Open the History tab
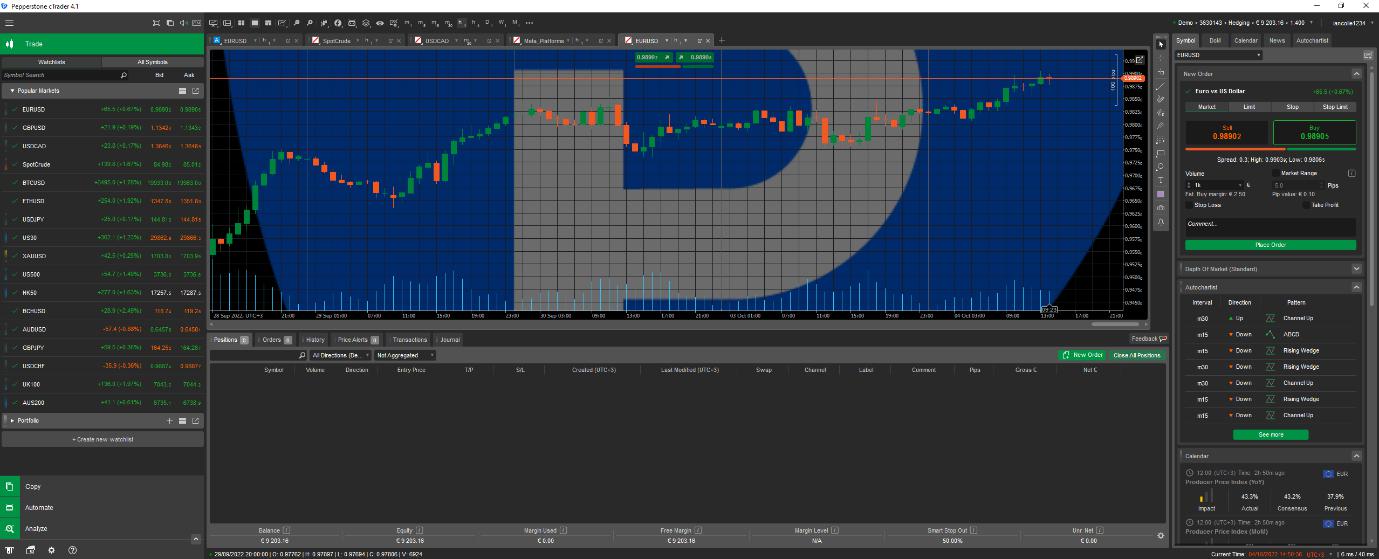1379x559 pixels. point(314,340)
